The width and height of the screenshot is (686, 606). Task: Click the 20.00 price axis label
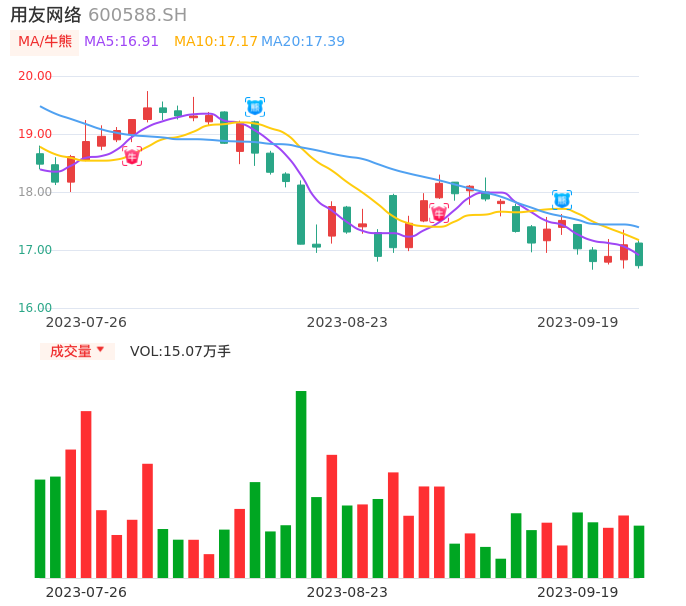tap(35, 76)
